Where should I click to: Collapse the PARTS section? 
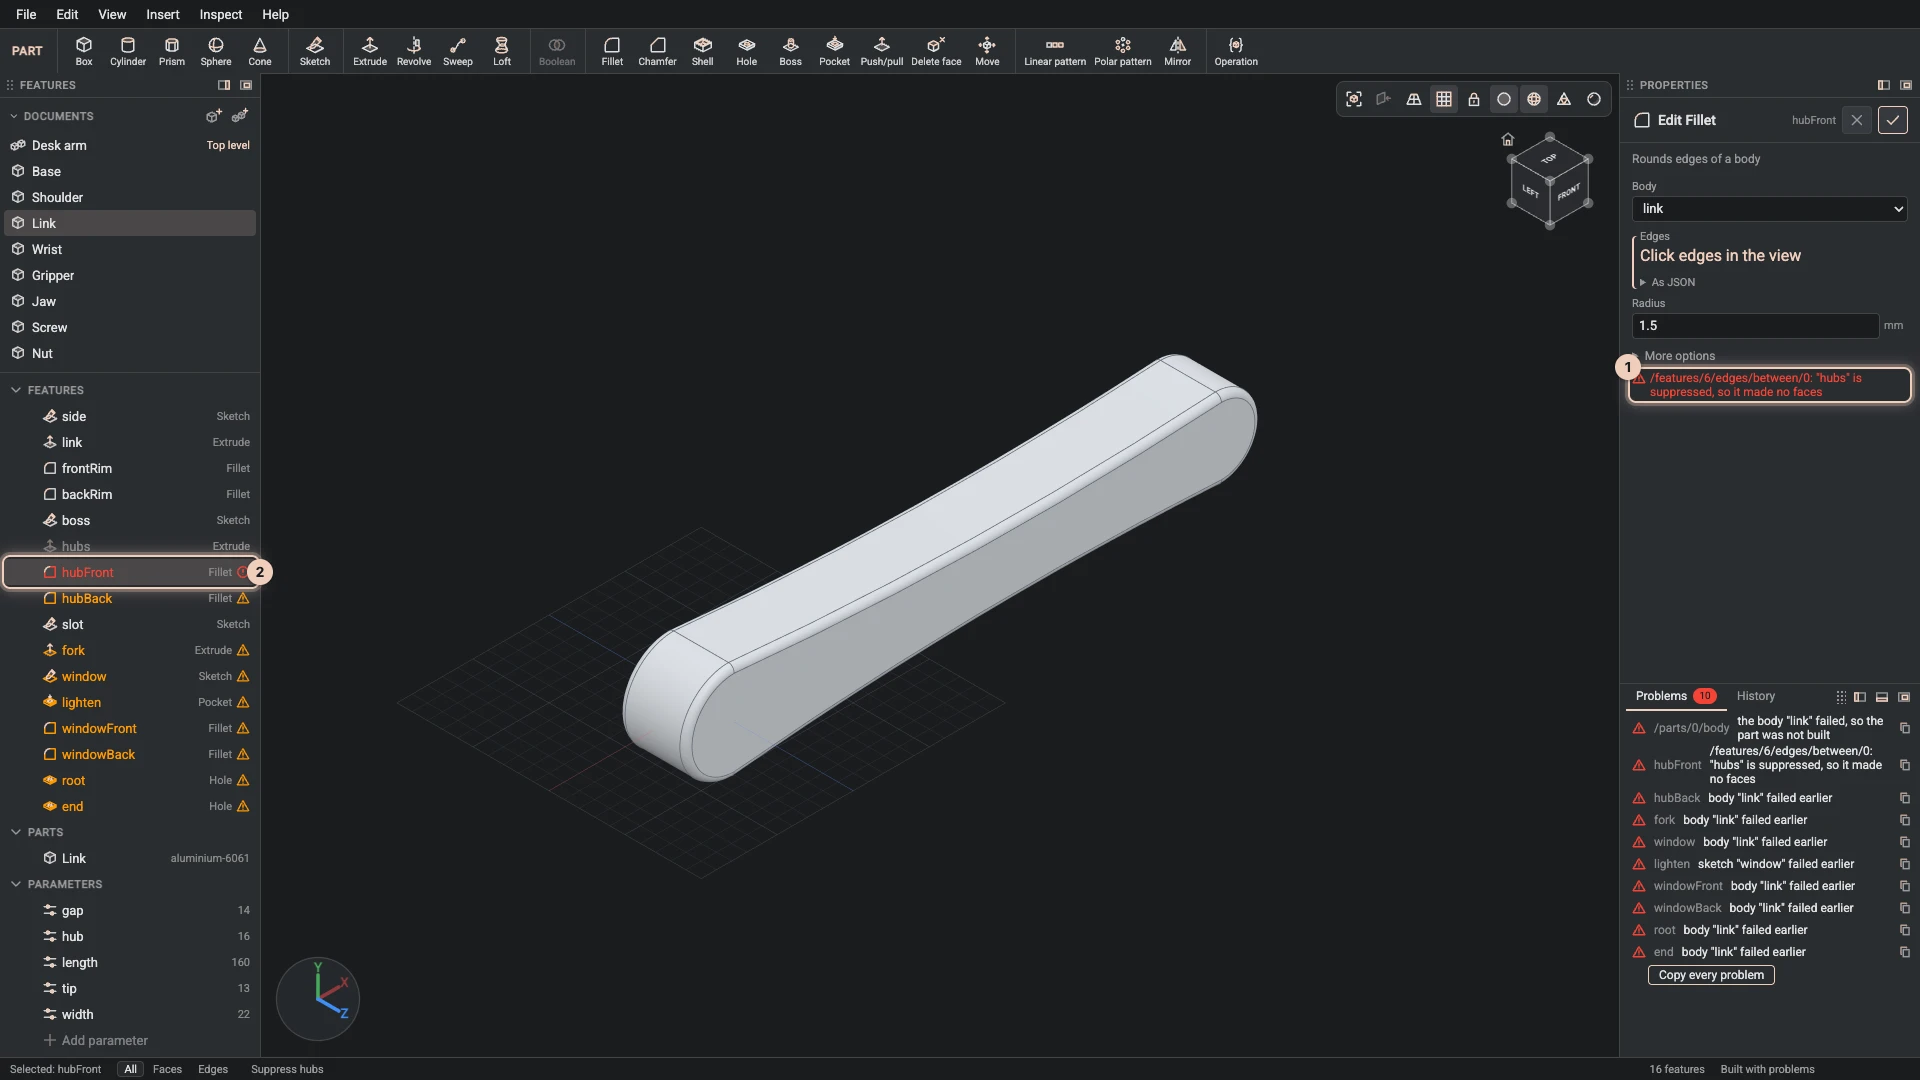pos(16,832)
